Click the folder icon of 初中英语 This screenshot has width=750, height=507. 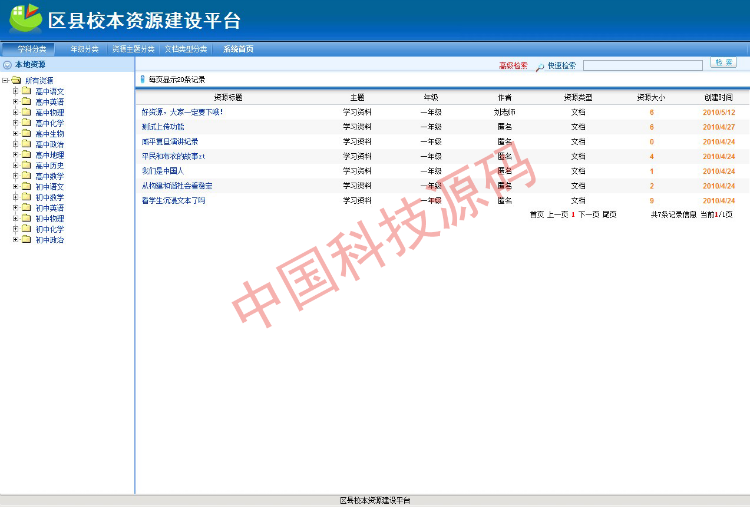click(27, 208)
